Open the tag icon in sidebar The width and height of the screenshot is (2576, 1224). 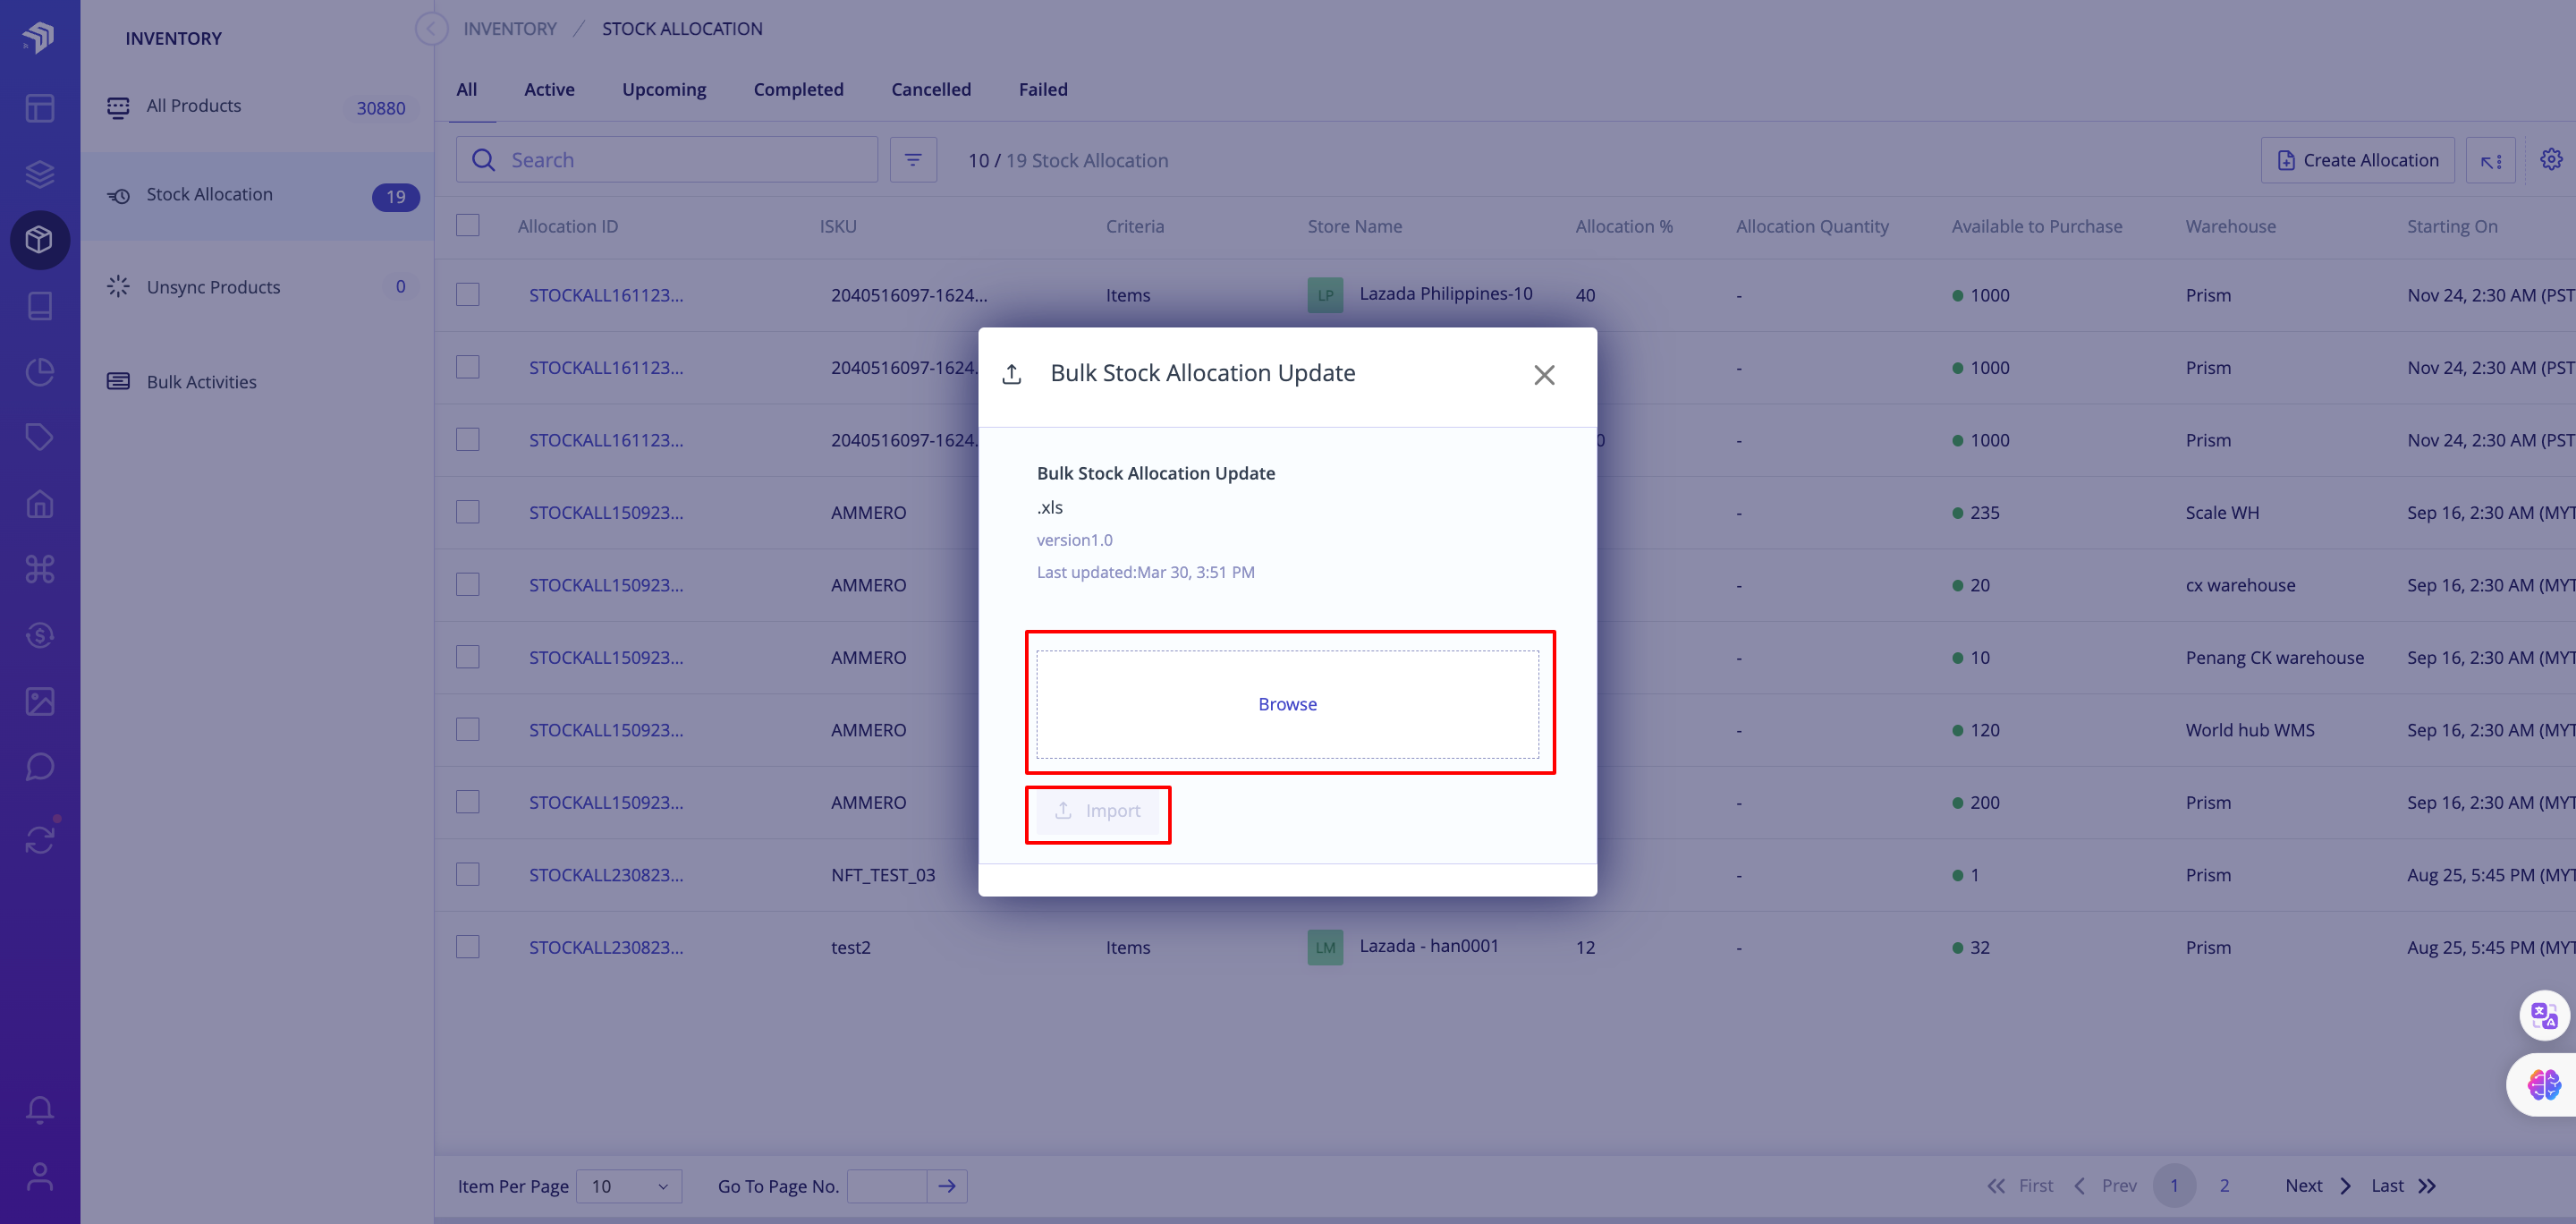click(39, 437)
